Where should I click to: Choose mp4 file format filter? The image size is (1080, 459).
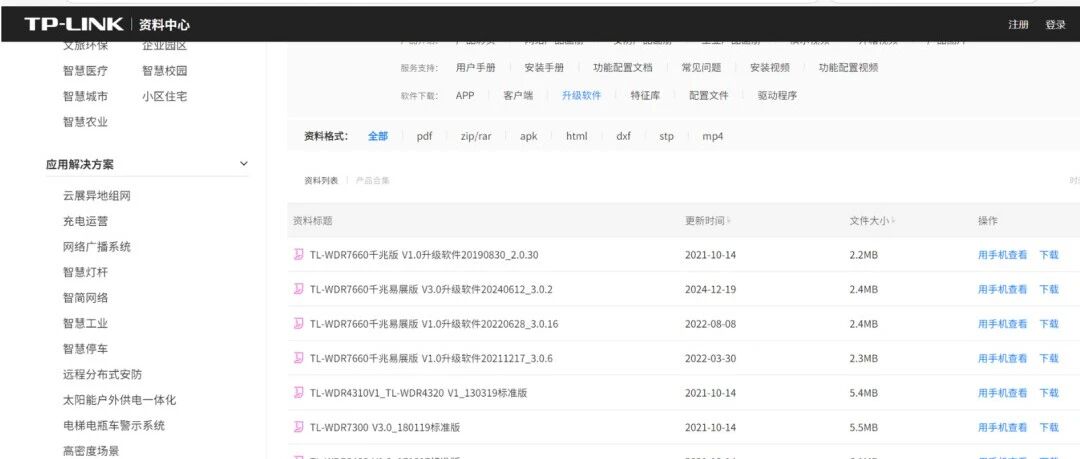pyautogui.click(x=713, y=136)
